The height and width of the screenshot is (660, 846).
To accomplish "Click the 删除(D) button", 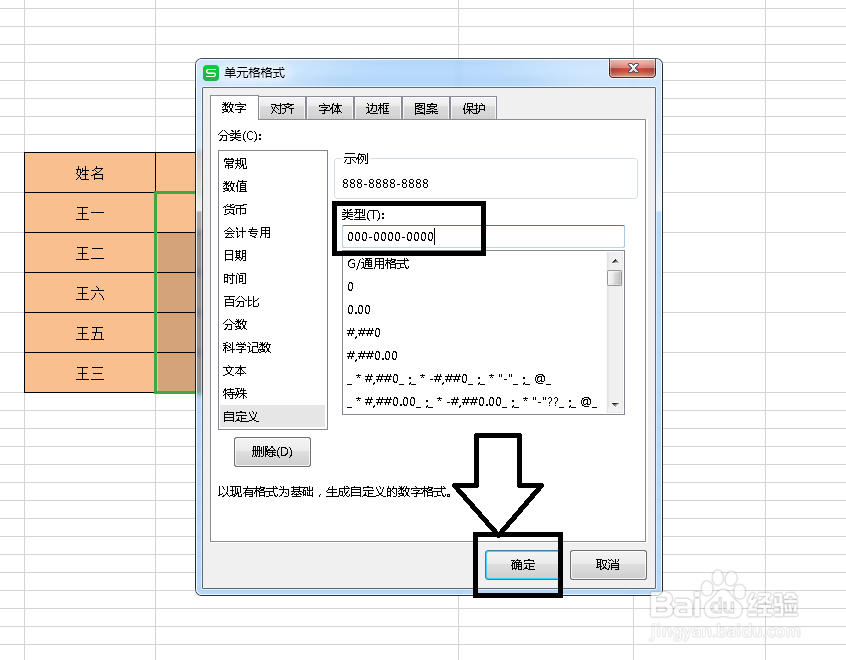I will (x=271, y=452).
